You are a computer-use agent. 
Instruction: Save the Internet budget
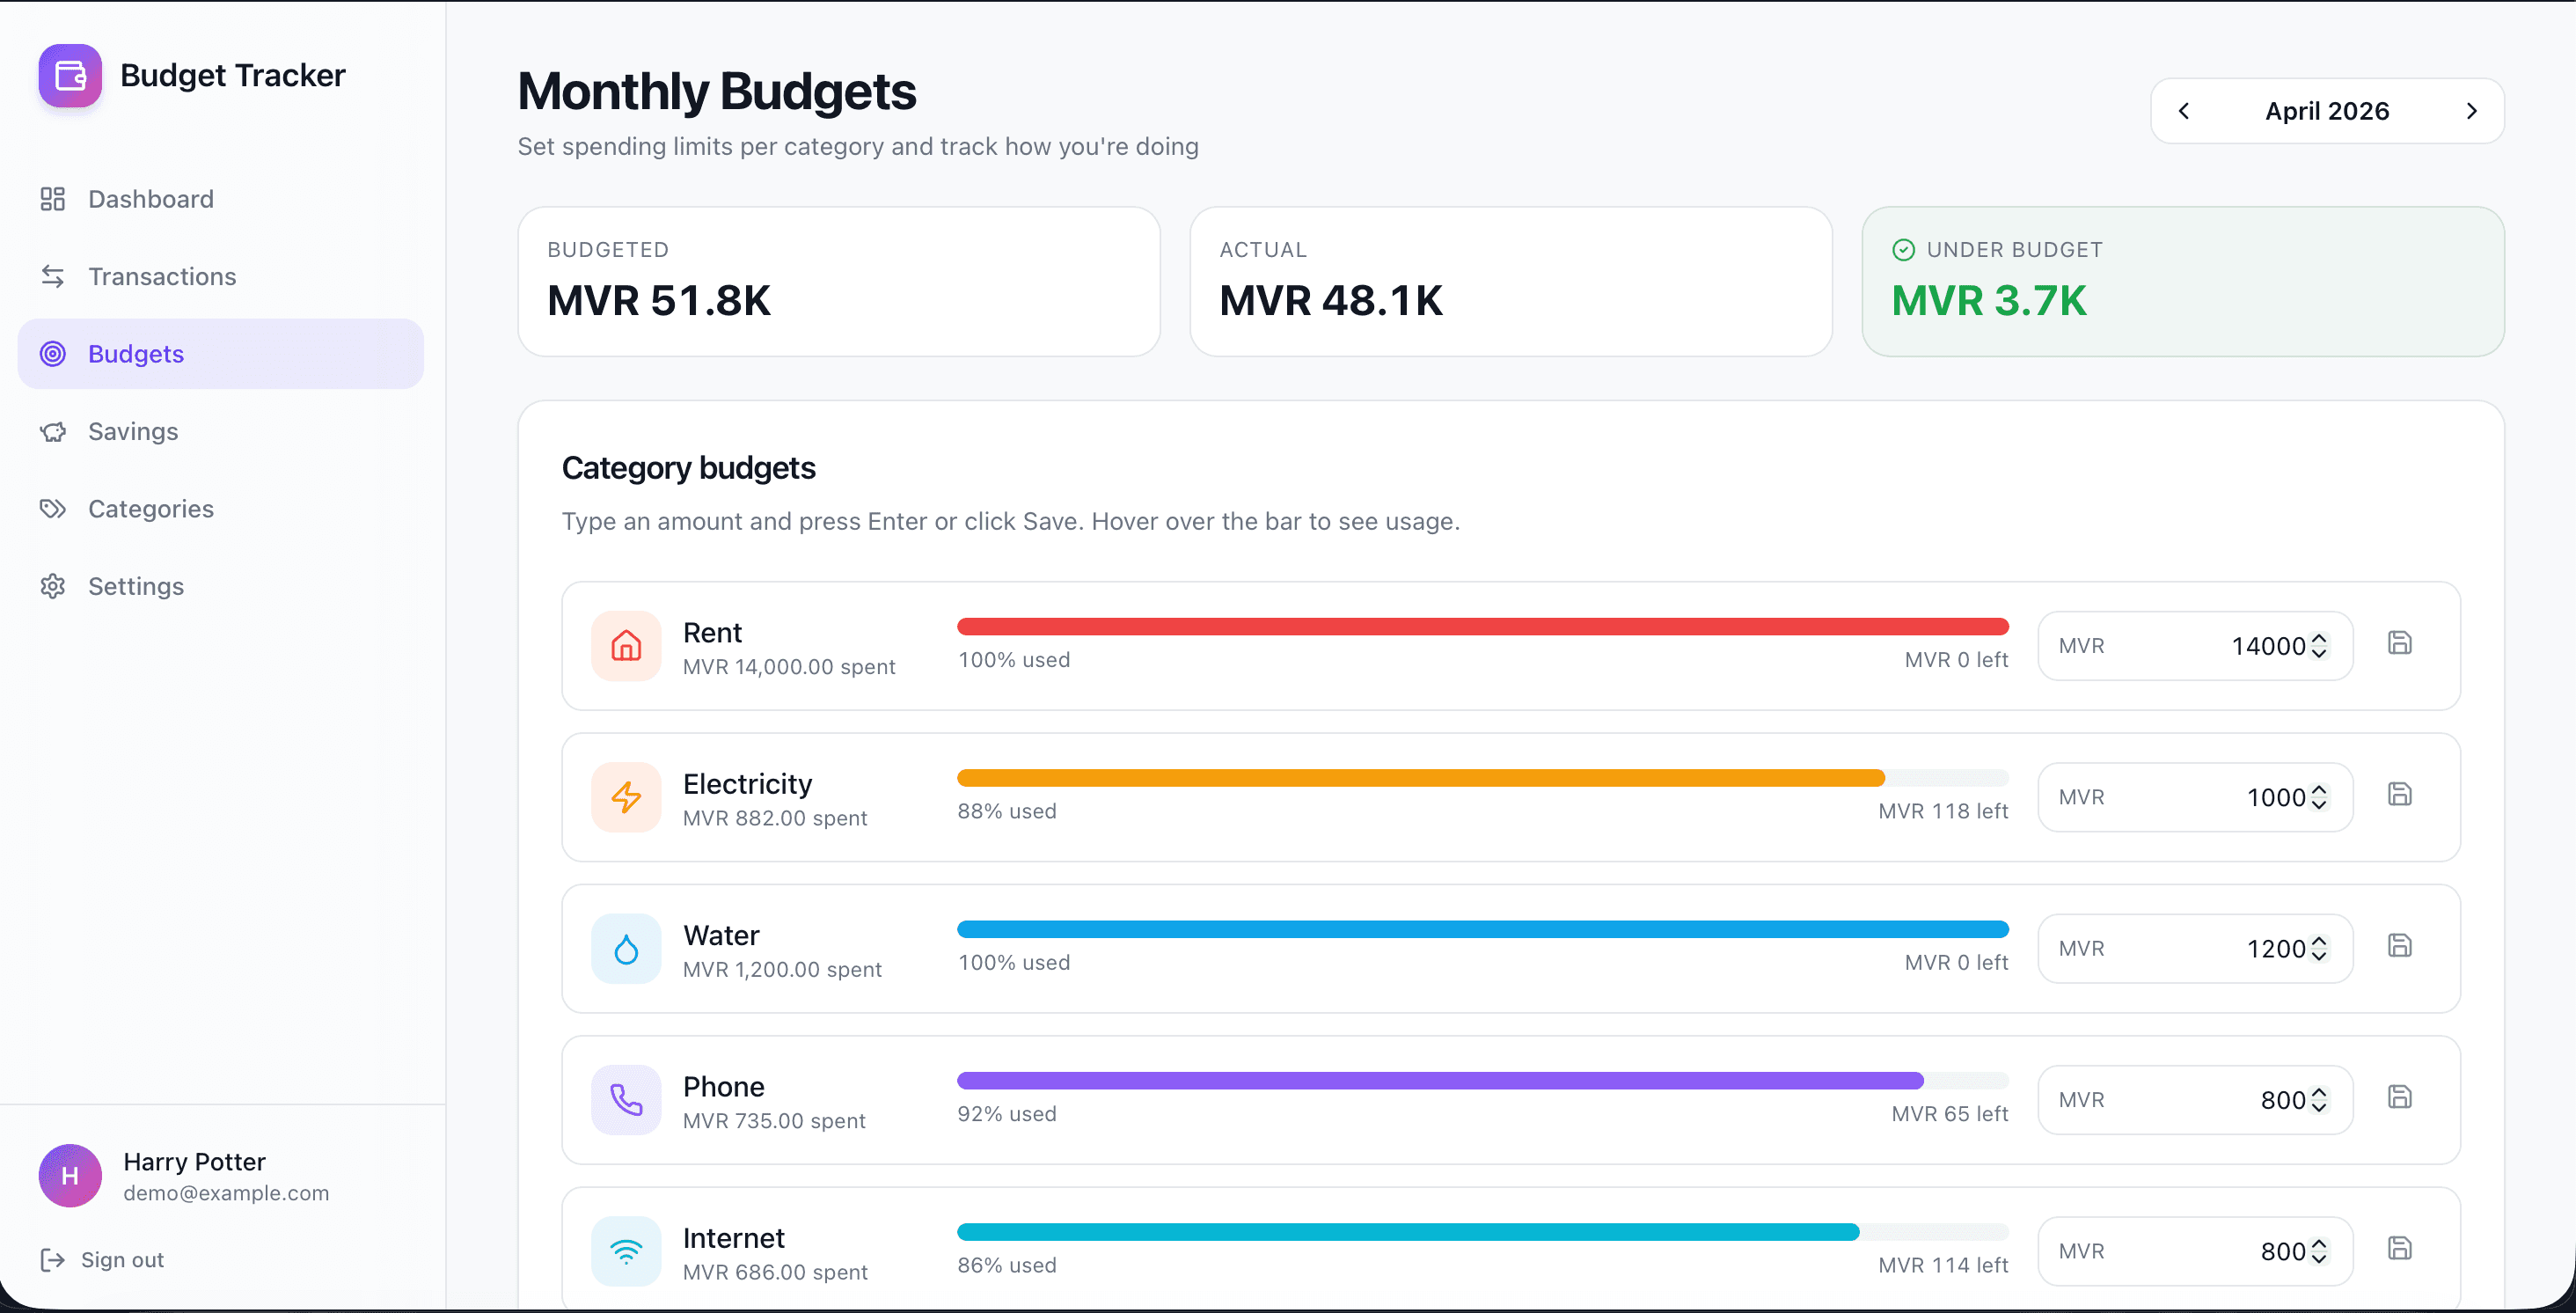[2400, 1248]
